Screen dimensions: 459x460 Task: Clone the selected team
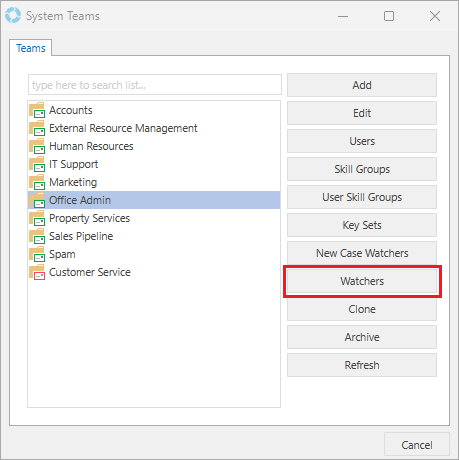(x=362, y=309)
